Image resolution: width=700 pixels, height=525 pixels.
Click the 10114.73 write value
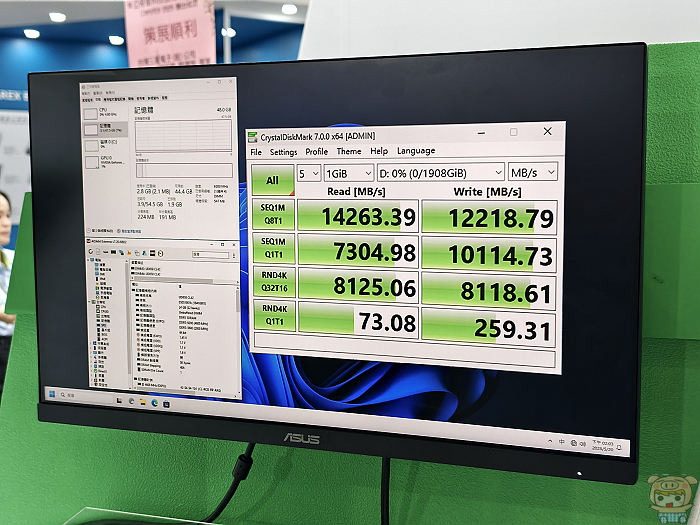[x=489, y=255]
